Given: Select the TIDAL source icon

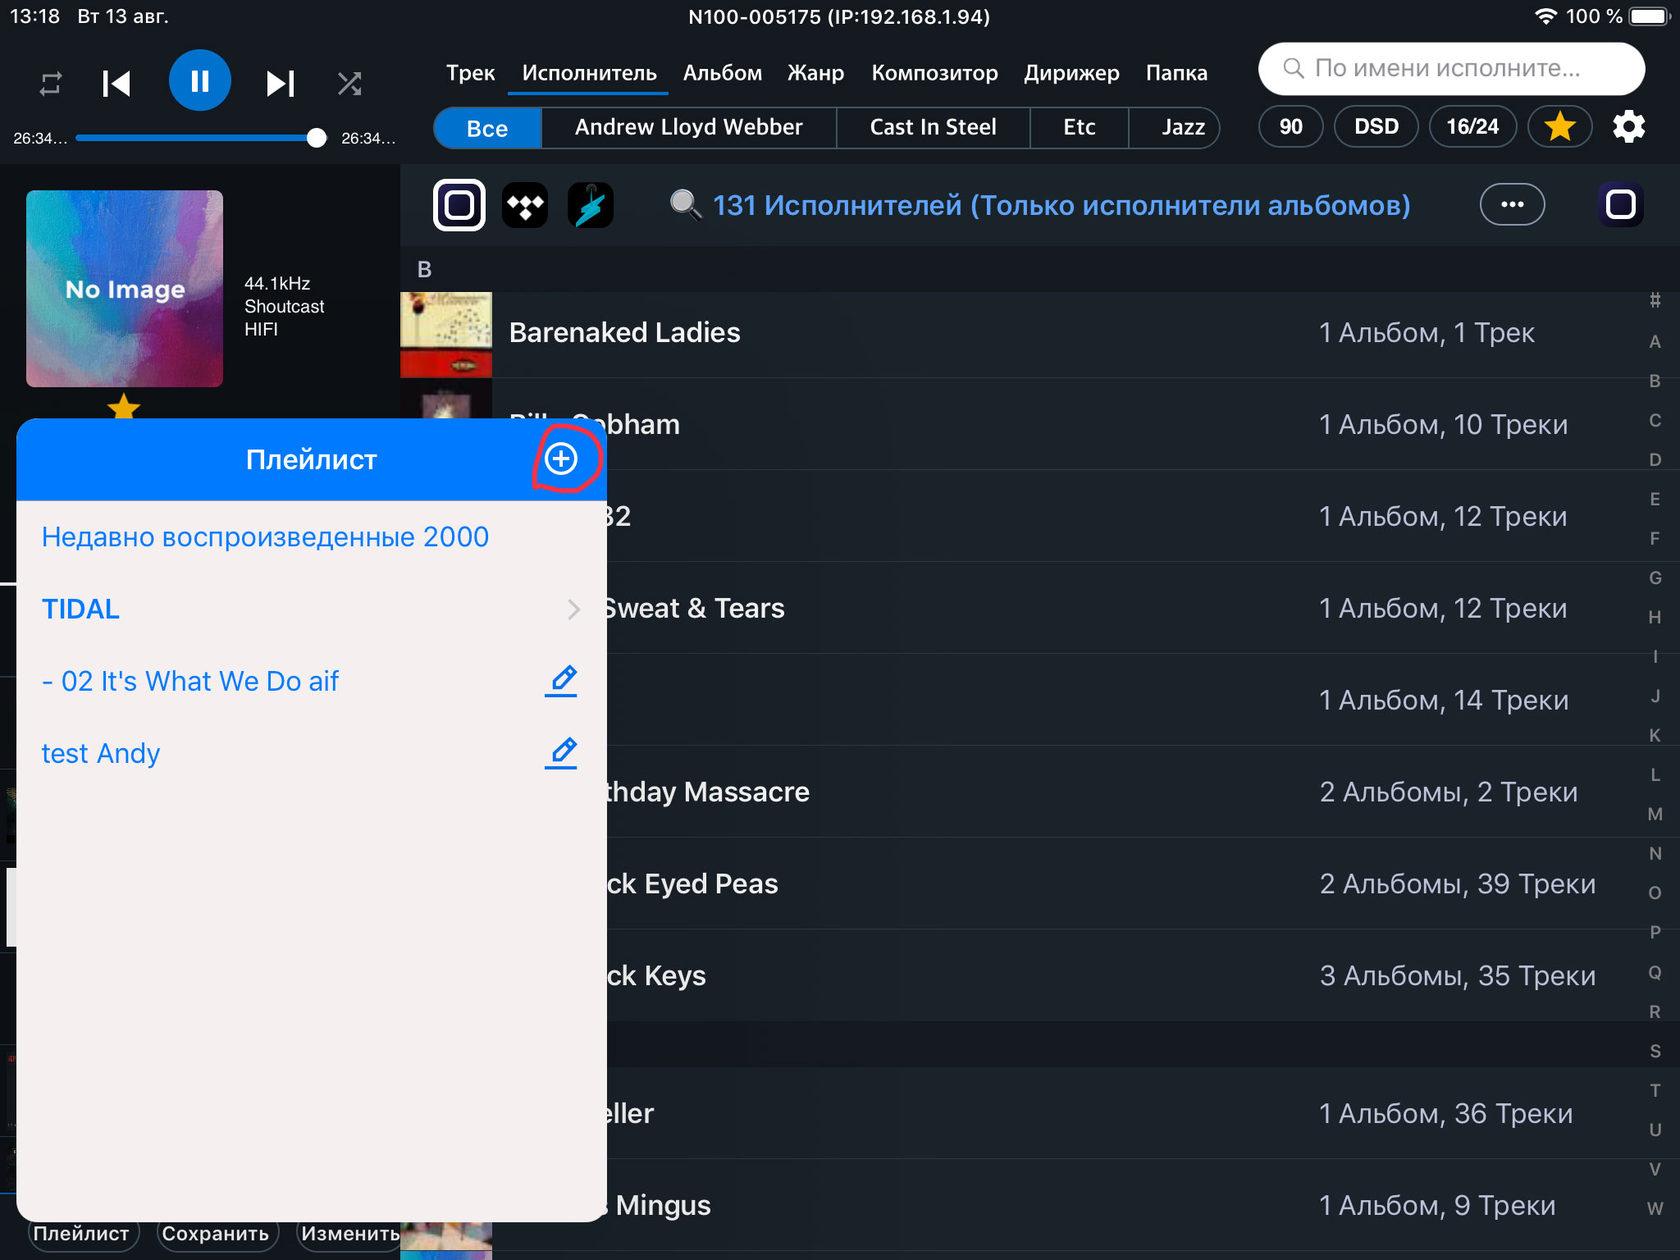Looking at the screenshot, I should 525,205.
